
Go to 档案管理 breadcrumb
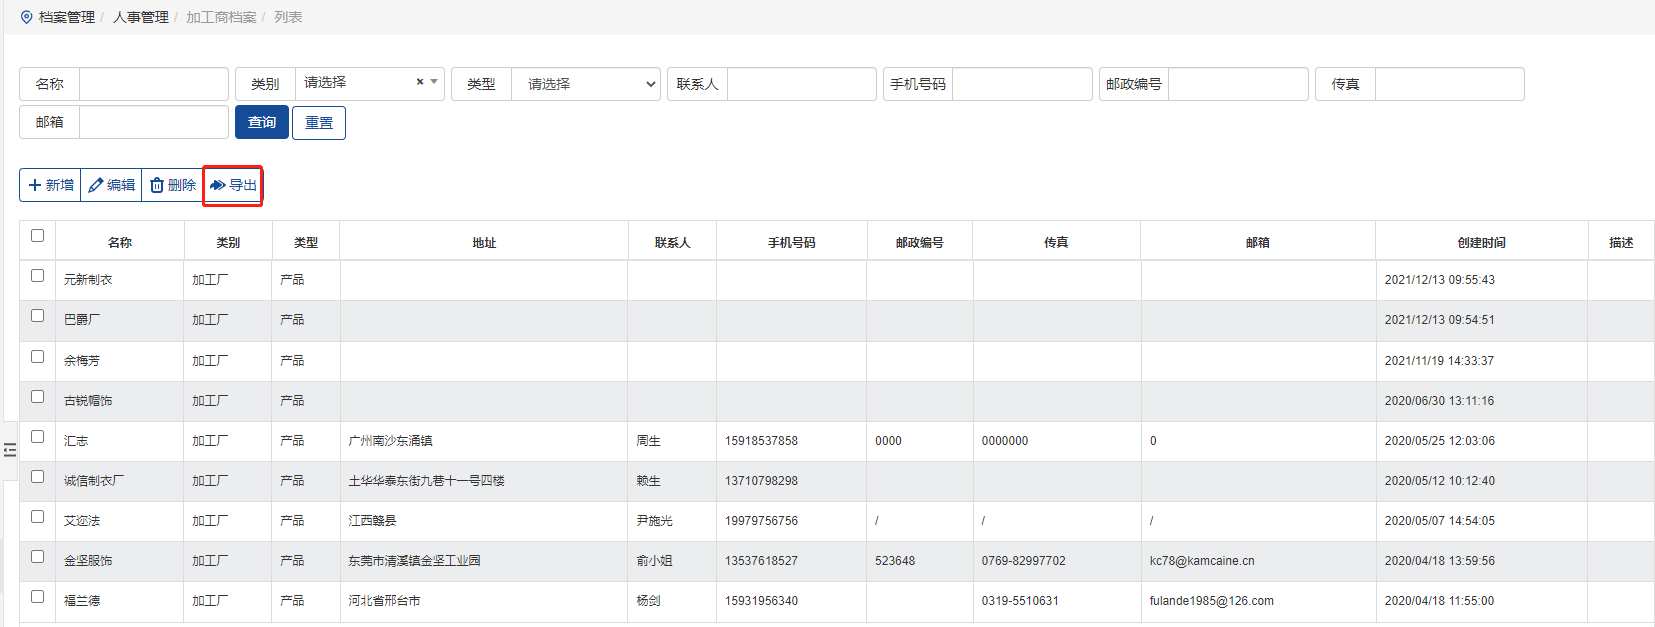[x=66, y=17]
